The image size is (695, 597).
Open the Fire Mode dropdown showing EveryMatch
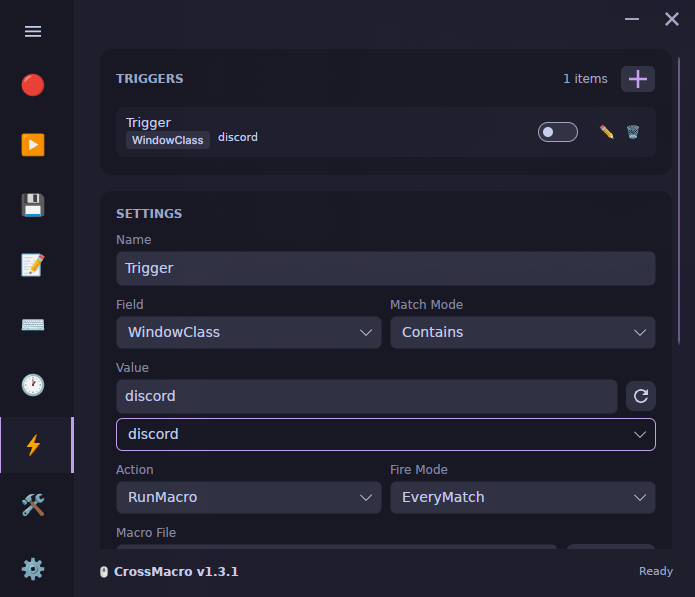(x=523, y=497)
